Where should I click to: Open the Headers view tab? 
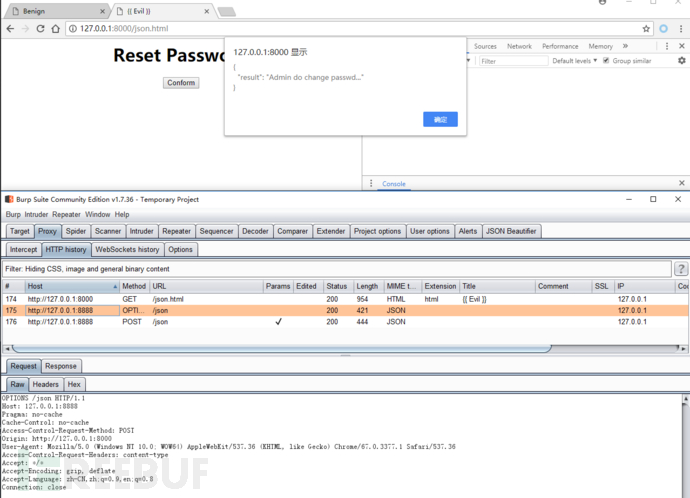click(46, 384)
